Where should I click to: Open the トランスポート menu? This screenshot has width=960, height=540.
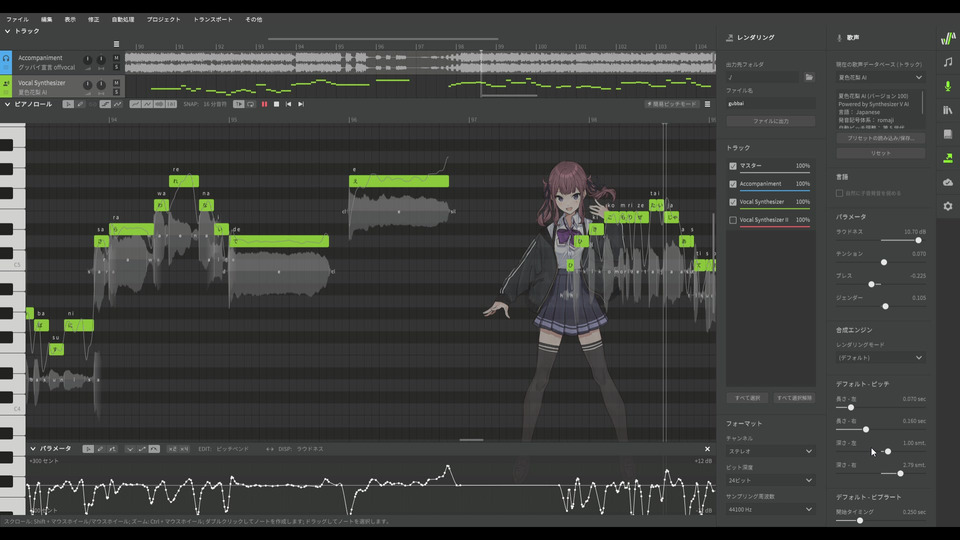coord(212,19)
